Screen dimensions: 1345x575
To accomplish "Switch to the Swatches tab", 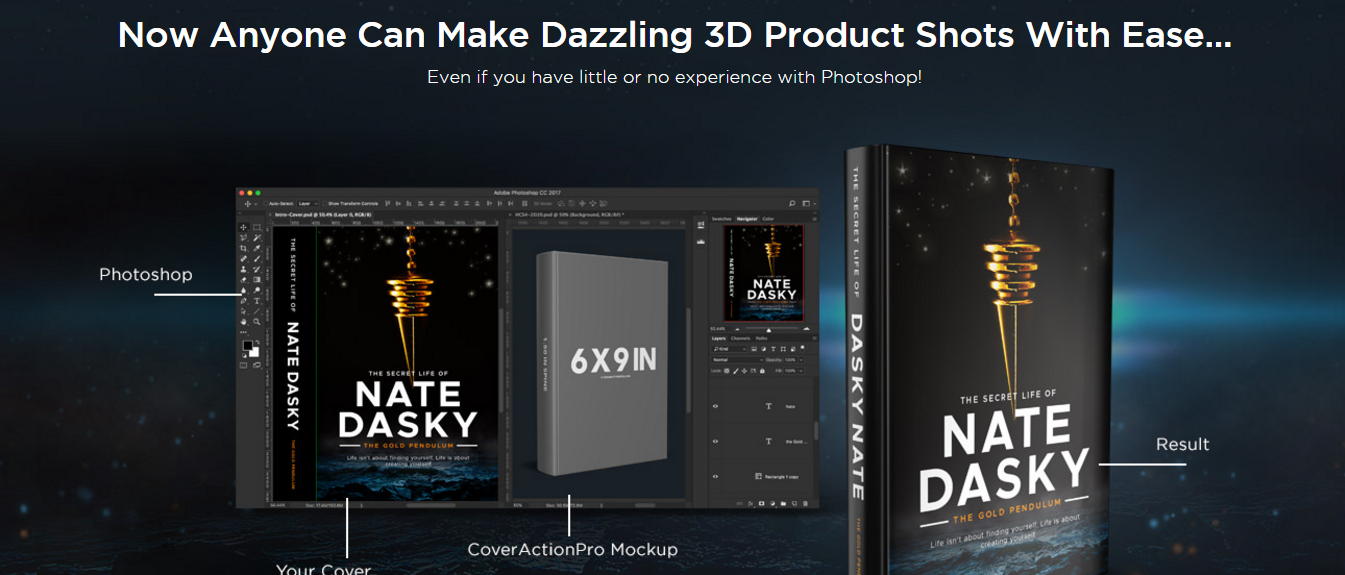I will coord(721,219).
